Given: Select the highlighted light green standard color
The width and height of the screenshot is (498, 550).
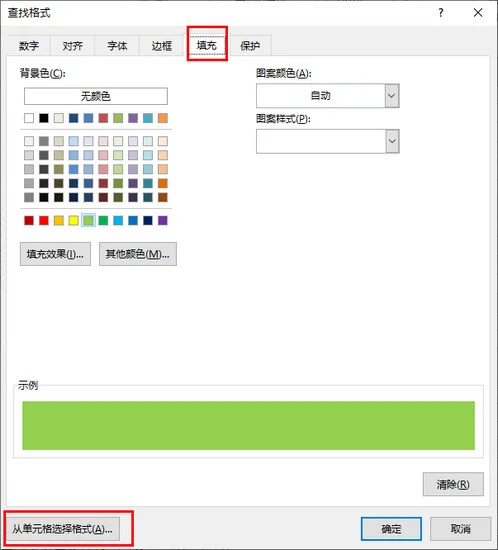Looking at the screenshot, I should click(x=88, y=220).
